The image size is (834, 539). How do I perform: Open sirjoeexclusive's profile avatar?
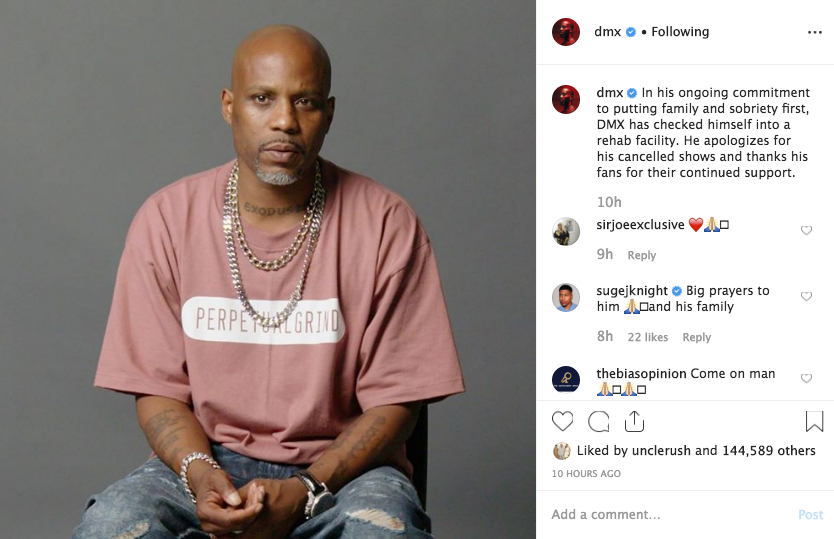pyautogui.click(x=566, y=231)
